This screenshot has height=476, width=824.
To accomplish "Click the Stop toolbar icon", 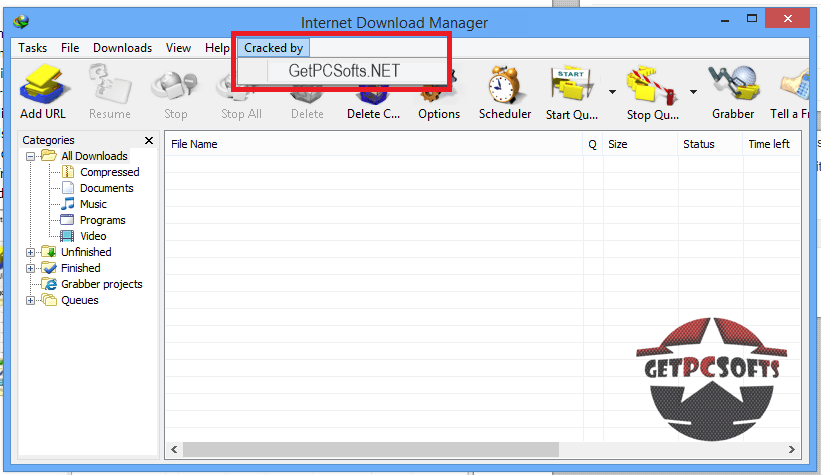I will click(x=175, y=87).
